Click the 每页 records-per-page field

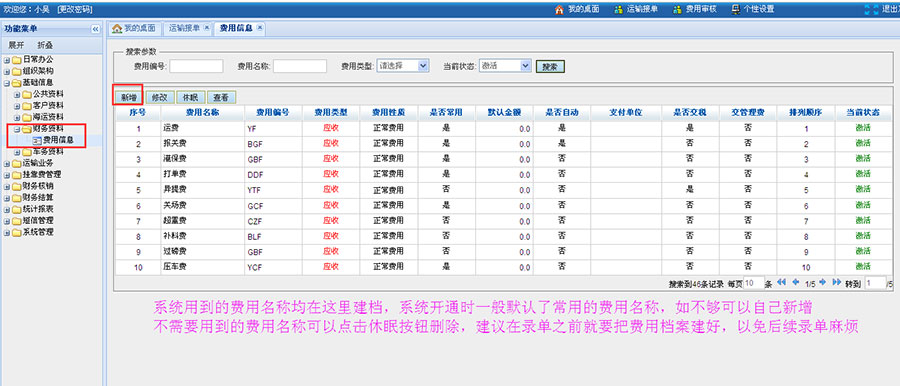point(753,283)
